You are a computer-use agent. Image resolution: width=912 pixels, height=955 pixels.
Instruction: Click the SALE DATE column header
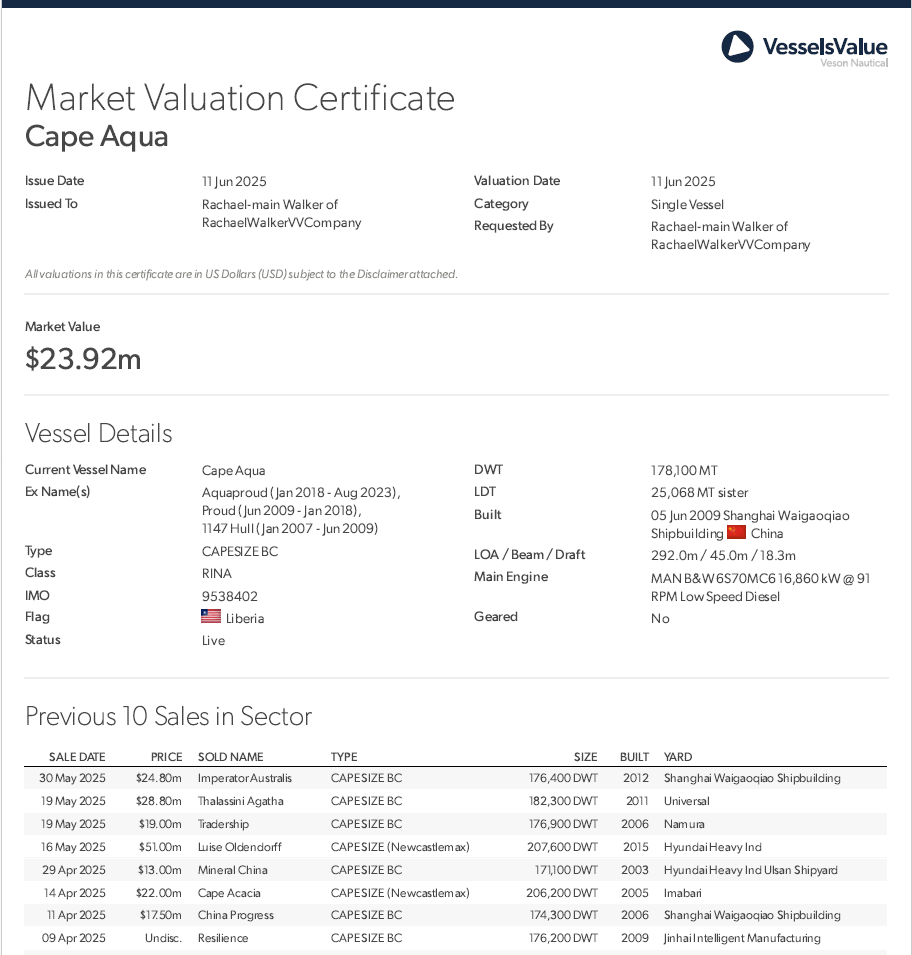77,757
